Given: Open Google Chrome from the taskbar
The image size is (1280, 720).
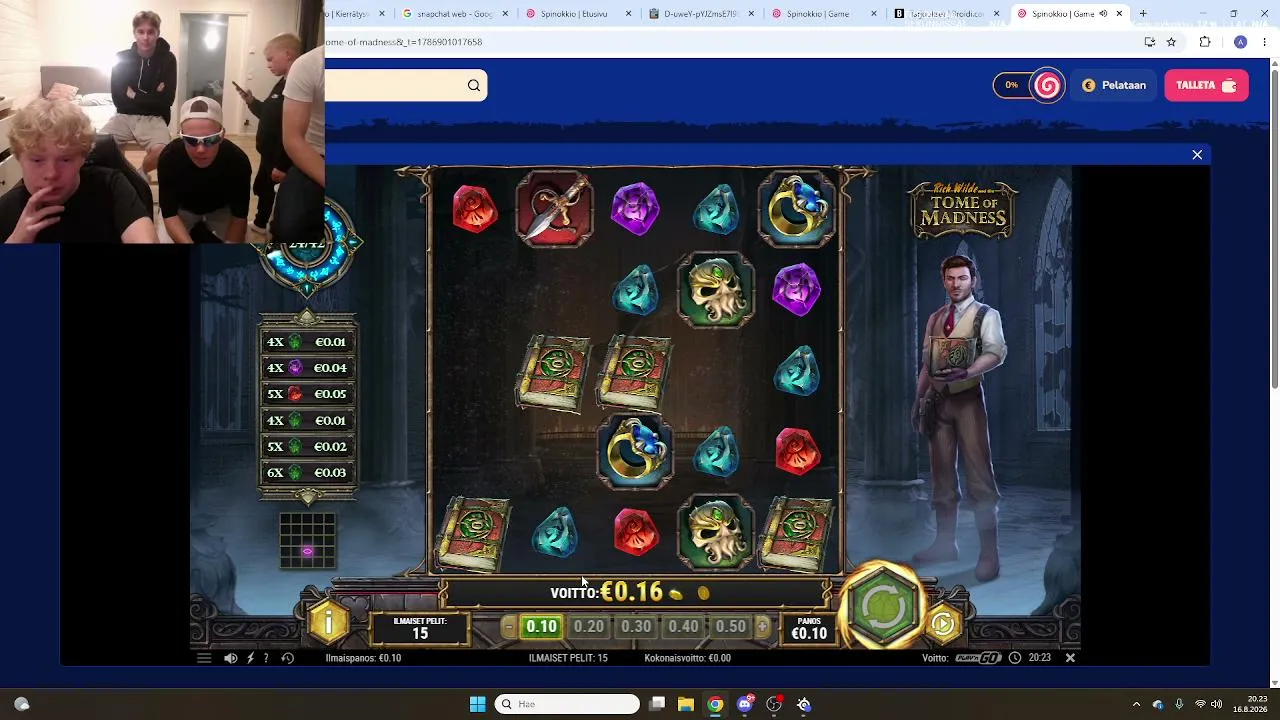Looking at the screenshot, I should click(715, 704).
